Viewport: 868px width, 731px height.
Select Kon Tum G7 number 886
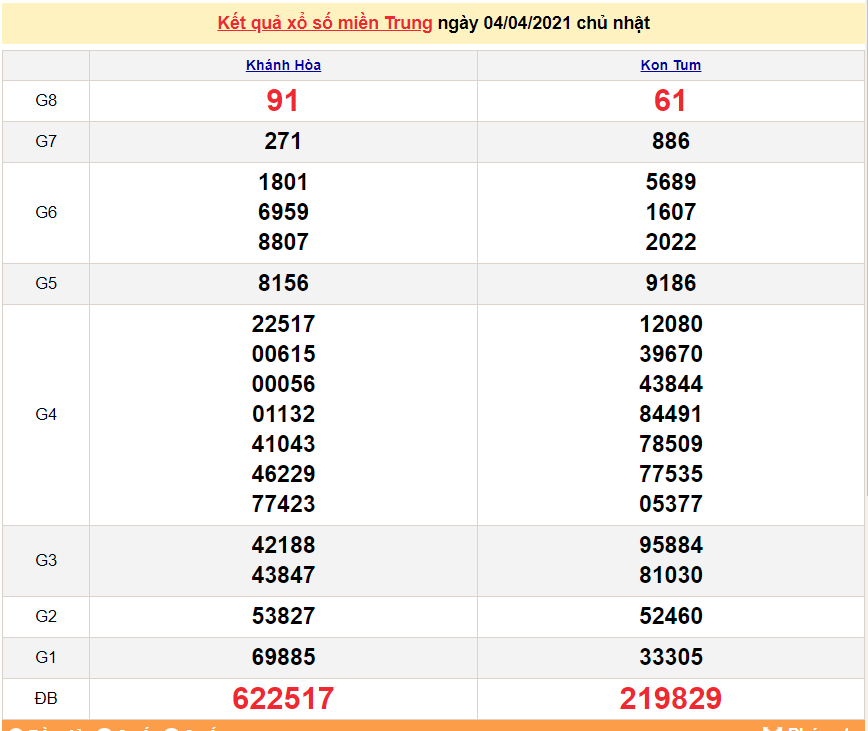point(670,142)
